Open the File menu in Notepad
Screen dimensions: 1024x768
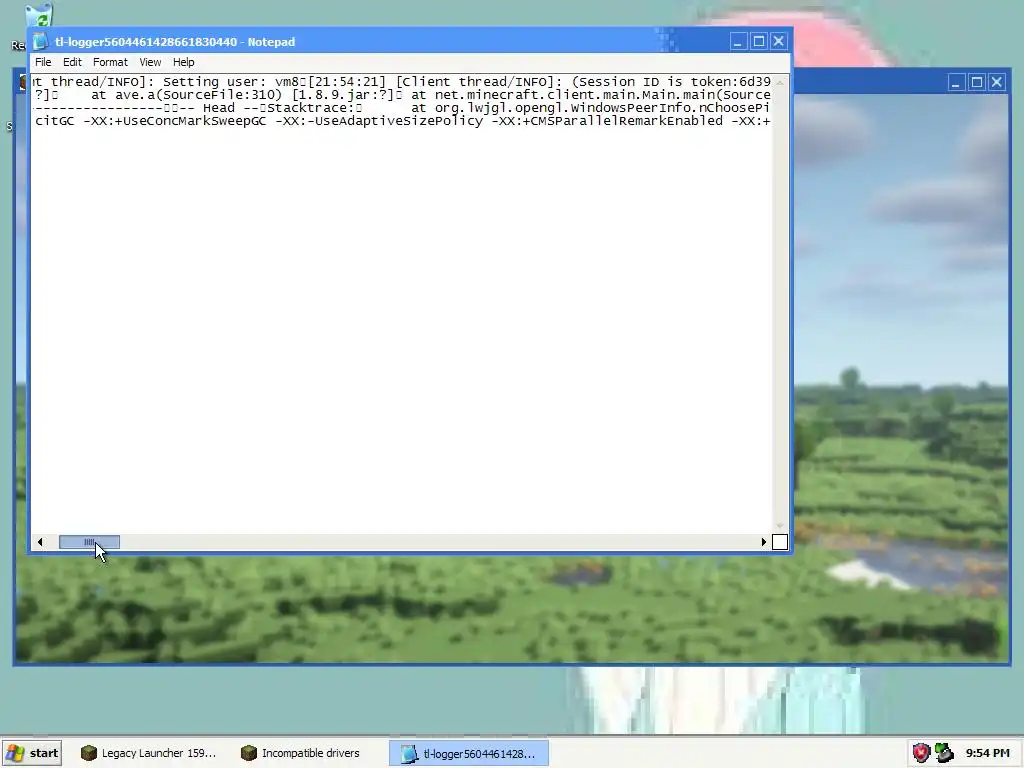pos(43,62)
